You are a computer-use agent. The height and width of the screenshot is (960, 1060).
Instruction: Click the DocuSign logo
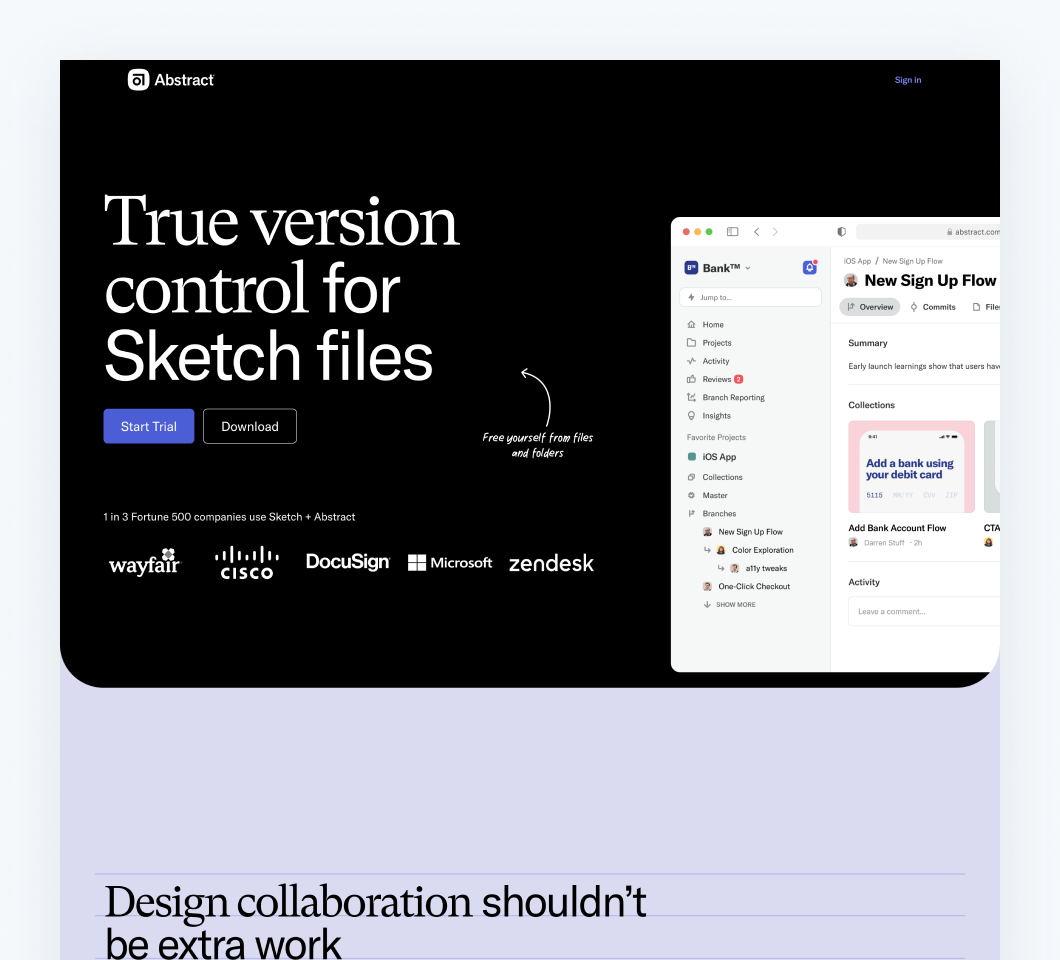347,562
